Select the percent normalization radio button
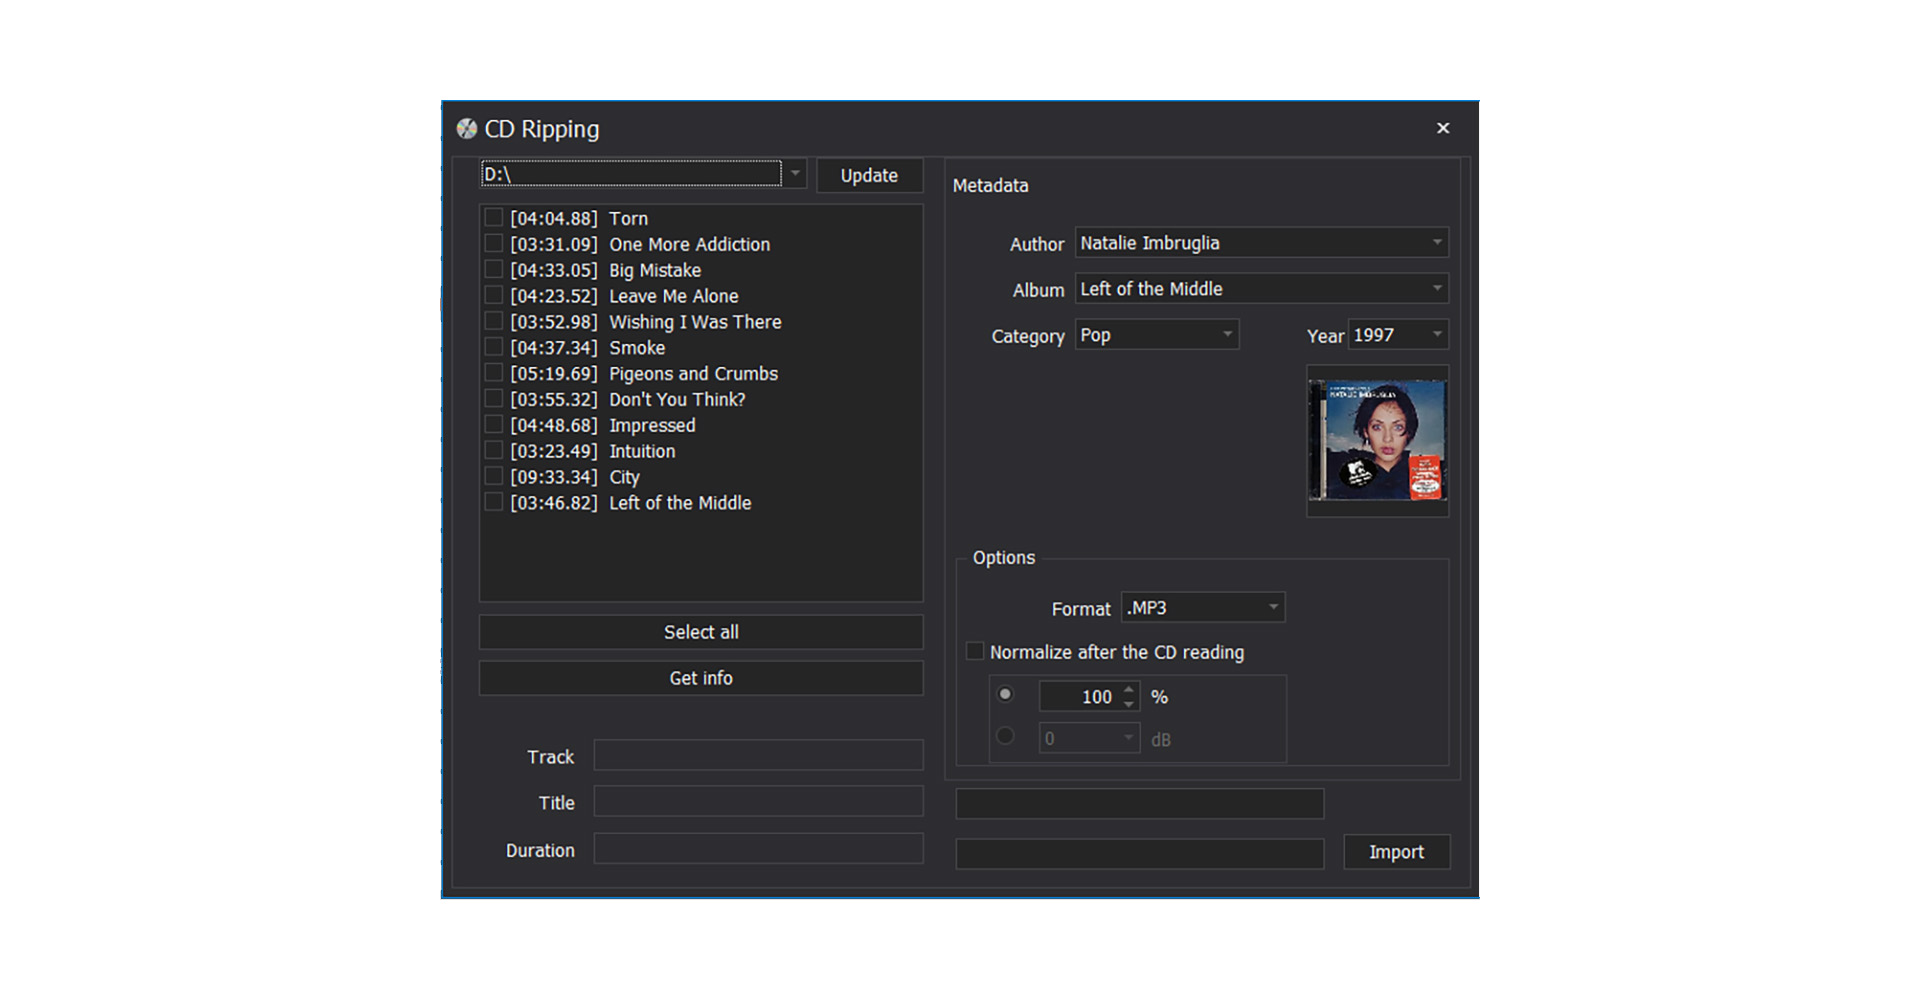This screenshot has width=1920, height=1000. (x=1006, y=695)
